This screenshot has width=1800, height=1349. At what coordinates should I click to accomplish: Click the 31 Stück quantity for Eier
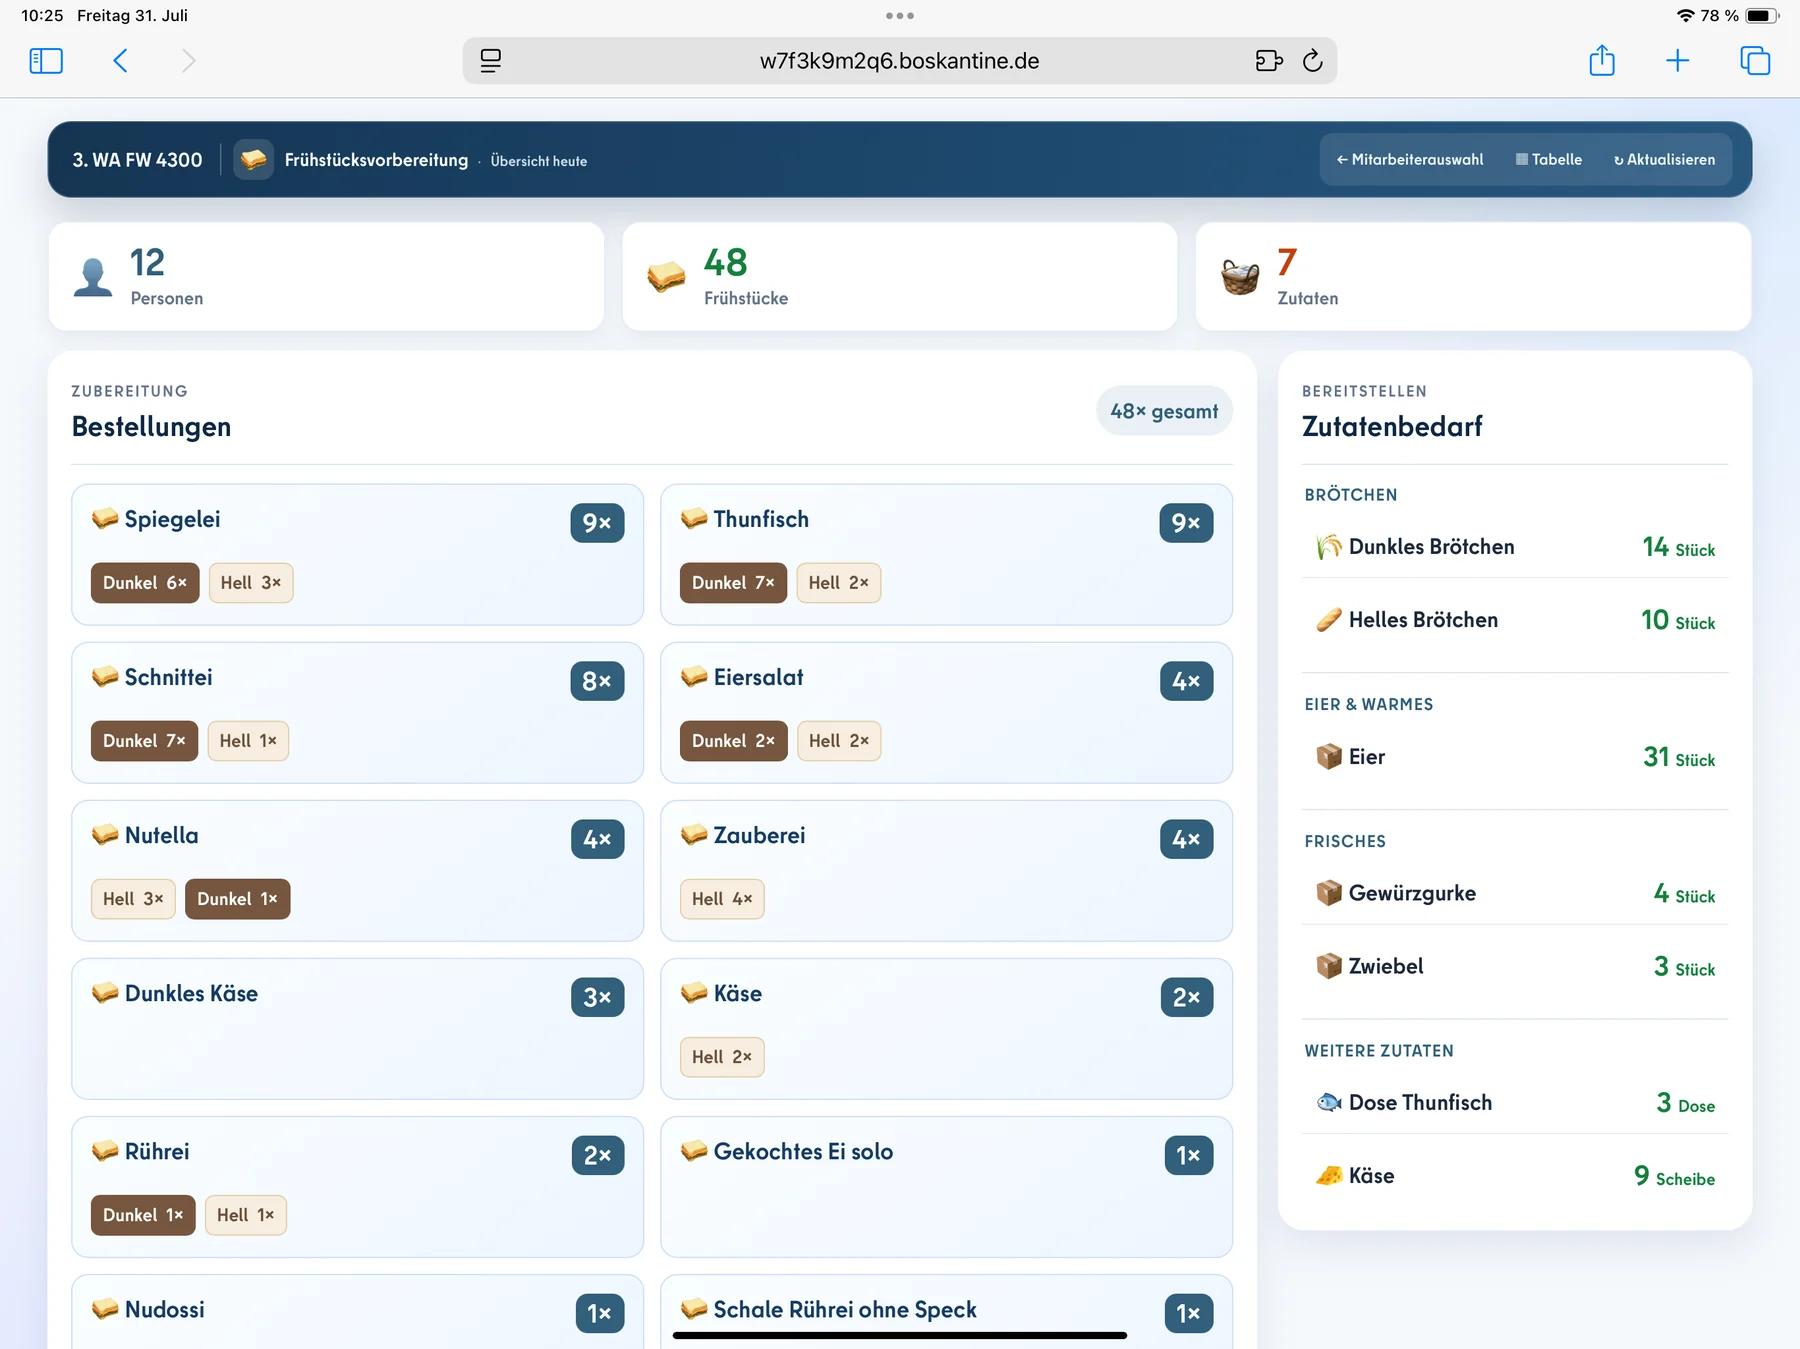(x=1678, y=757)
